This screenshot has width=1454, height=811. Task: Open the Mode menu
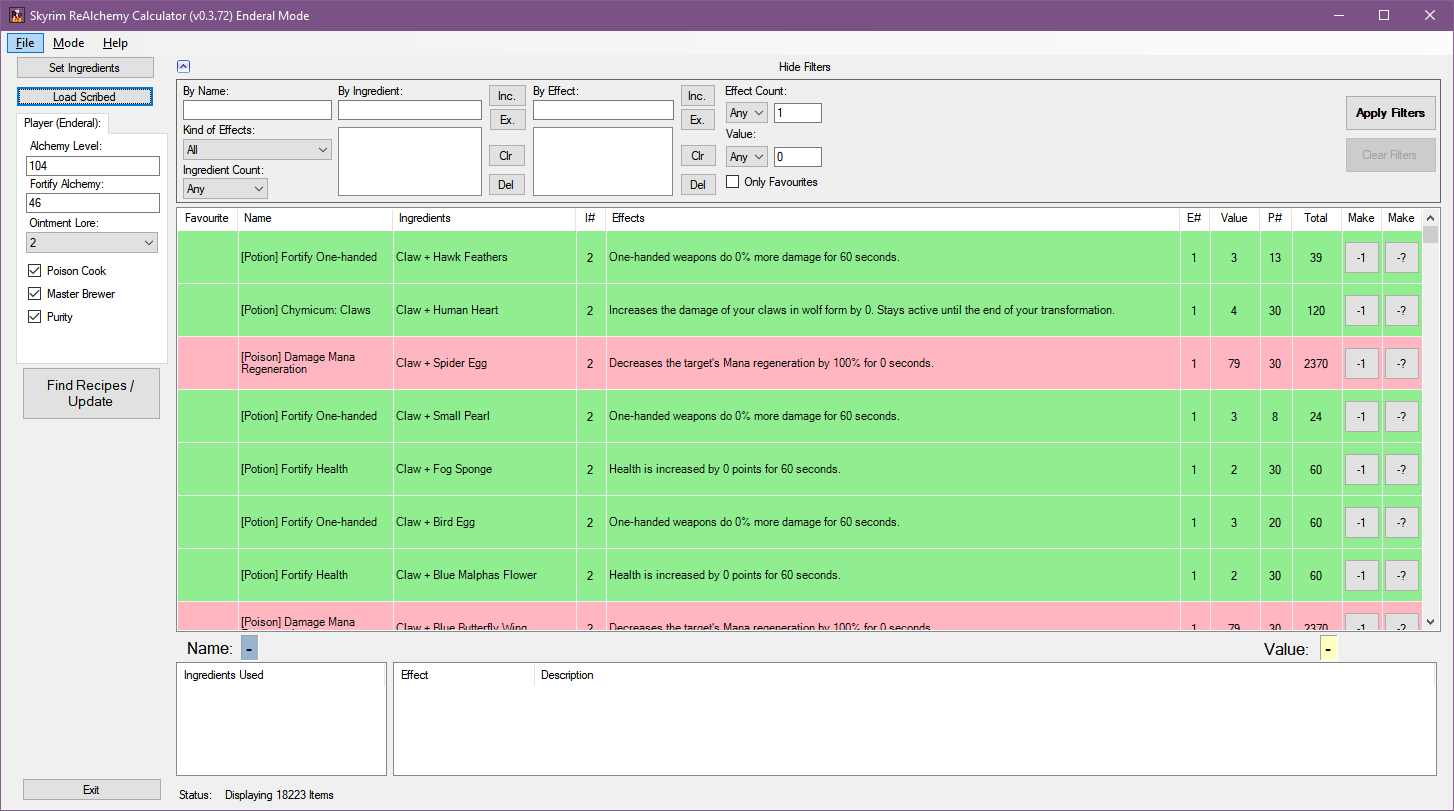[69, 43]
